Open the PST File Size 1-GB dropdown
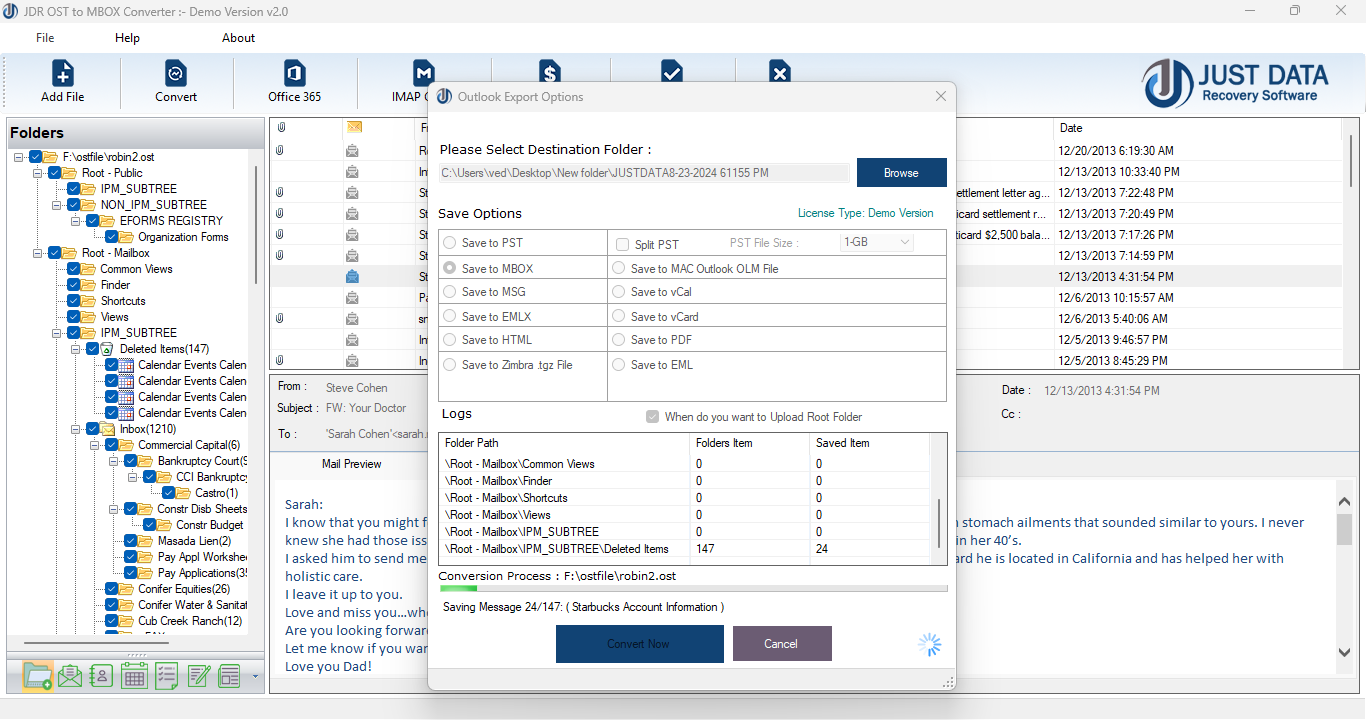The image size is (1366, 720). coord(877,242)
